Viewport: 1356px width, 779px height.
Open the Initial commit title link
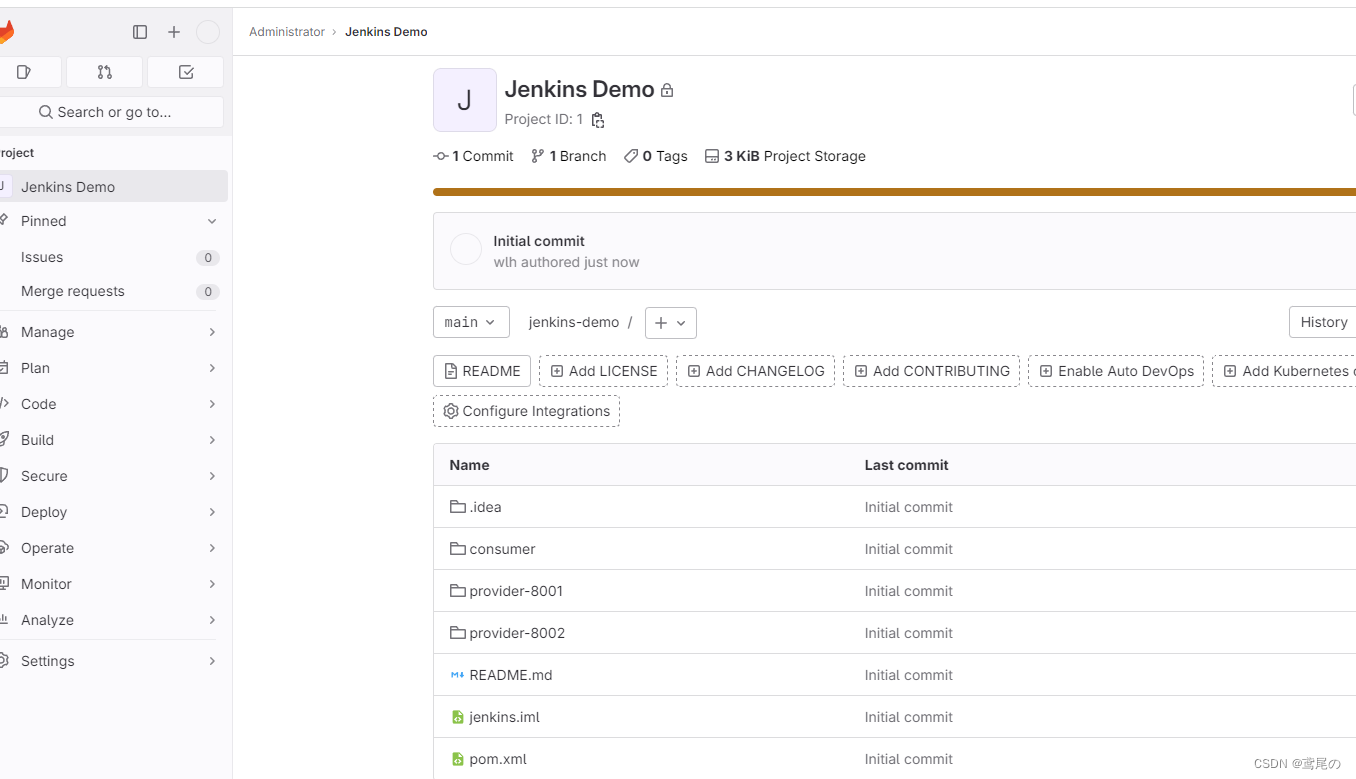539,241
